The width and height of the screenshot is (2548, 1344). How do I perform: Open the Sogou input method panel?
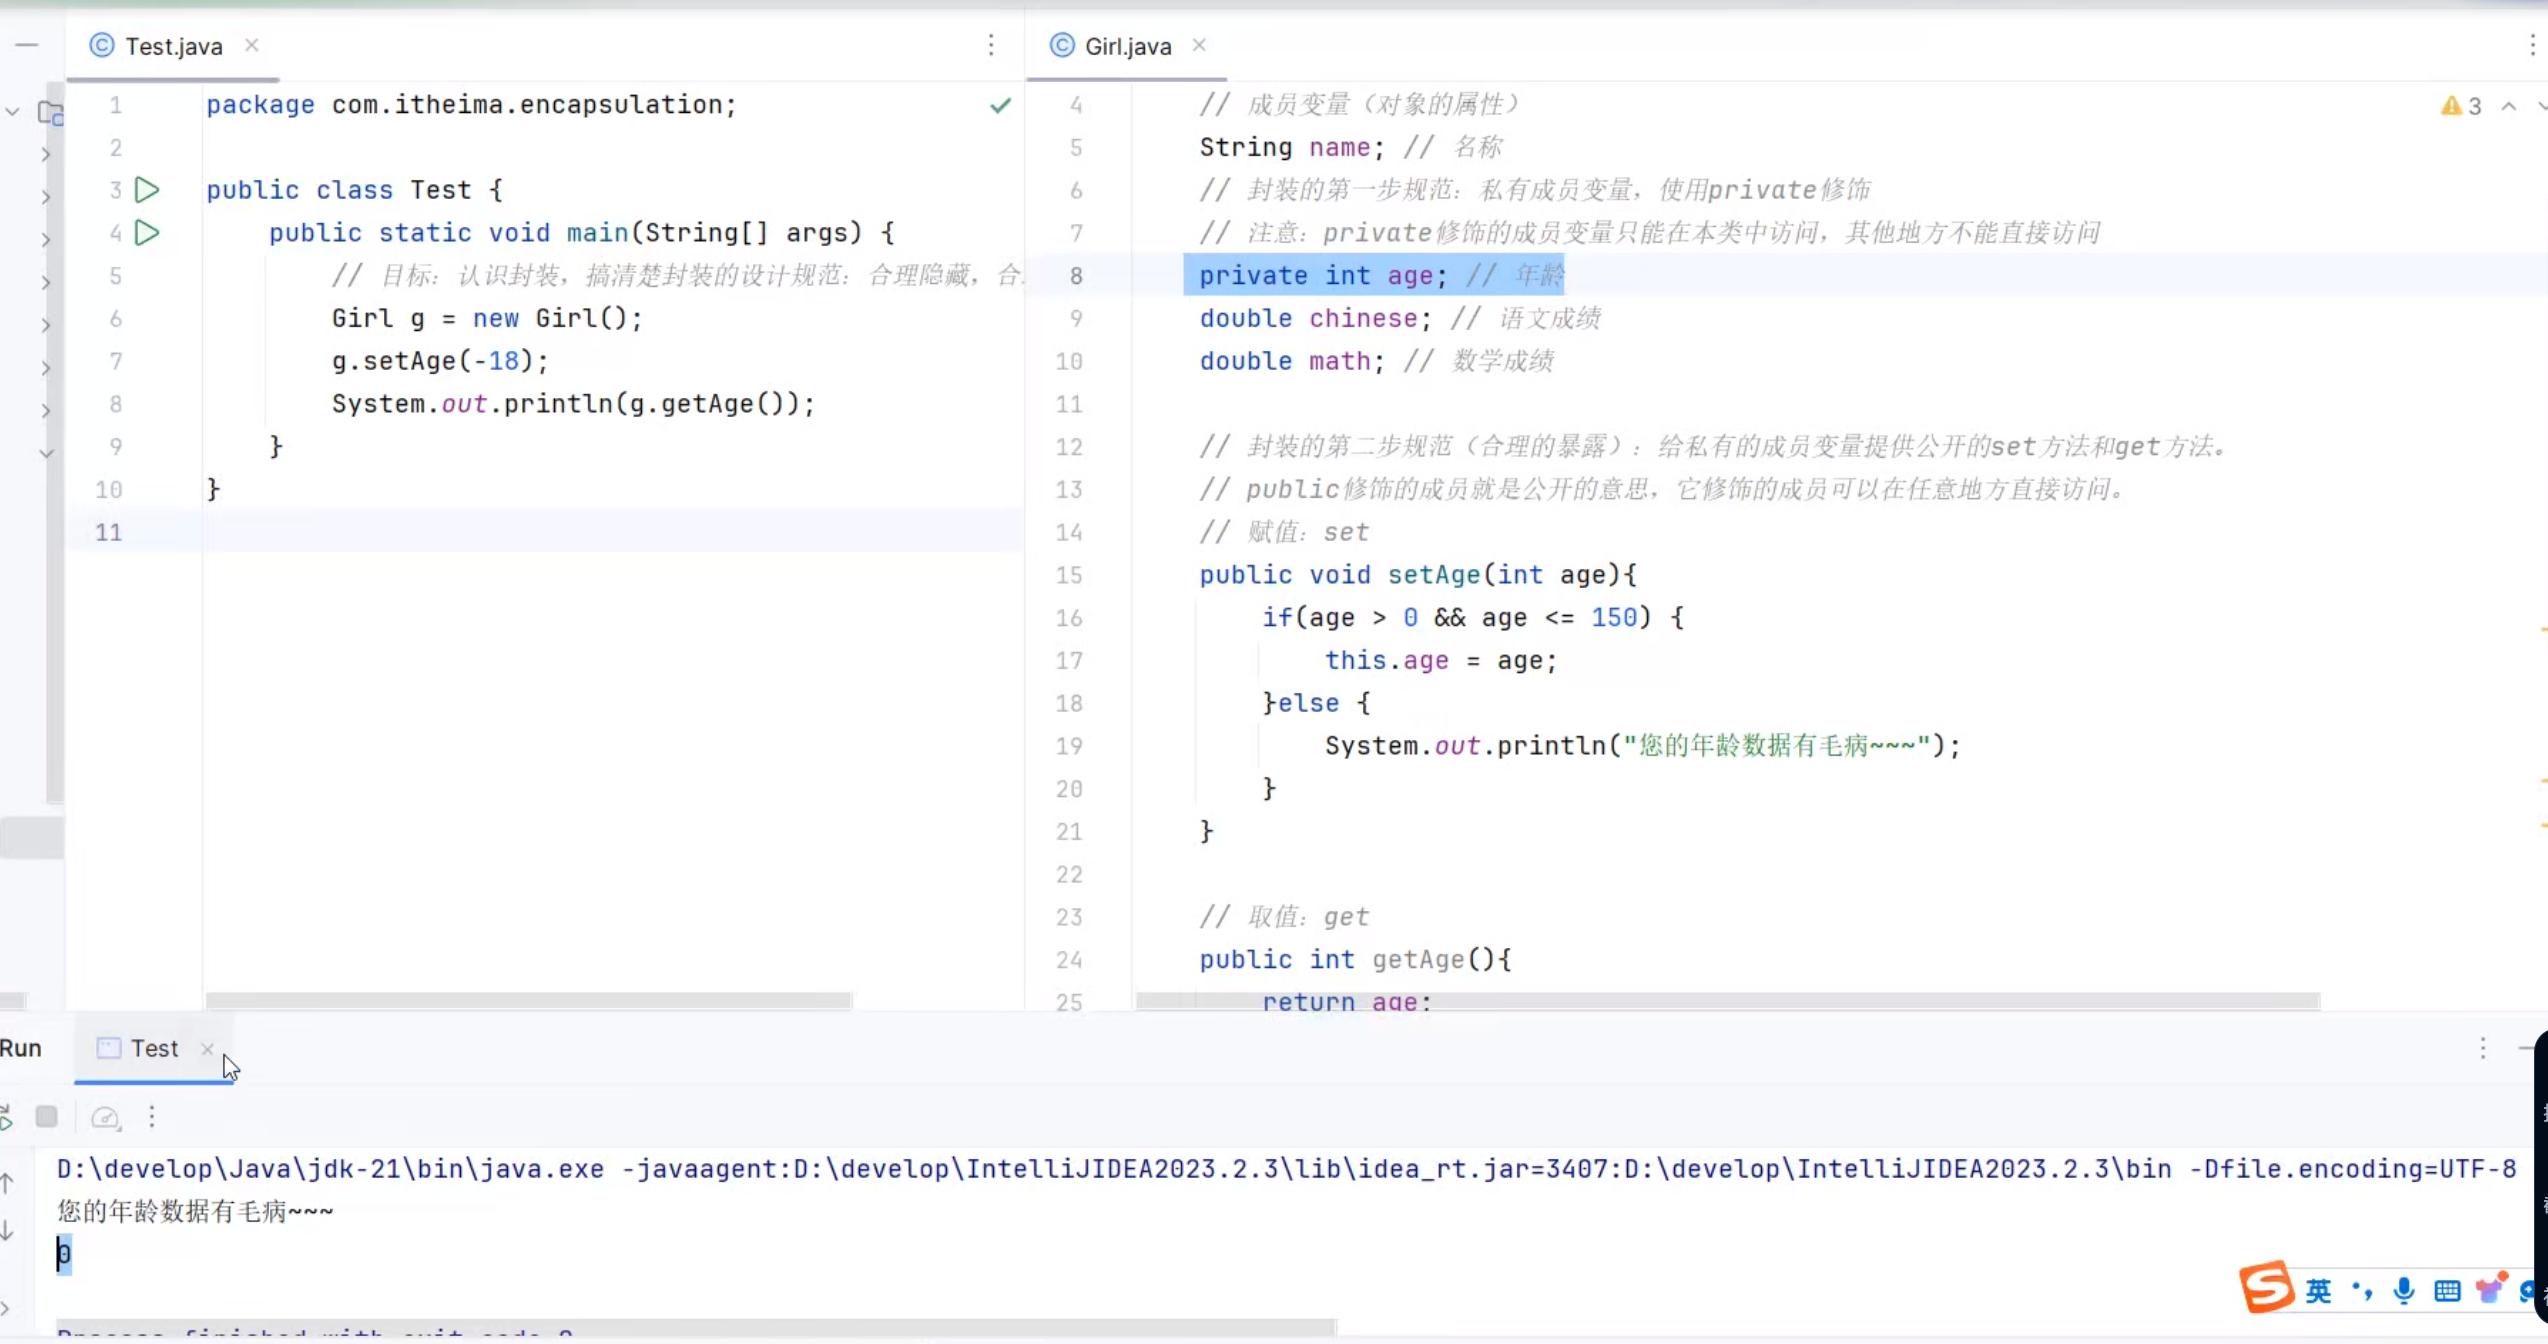(2267, 1289)
